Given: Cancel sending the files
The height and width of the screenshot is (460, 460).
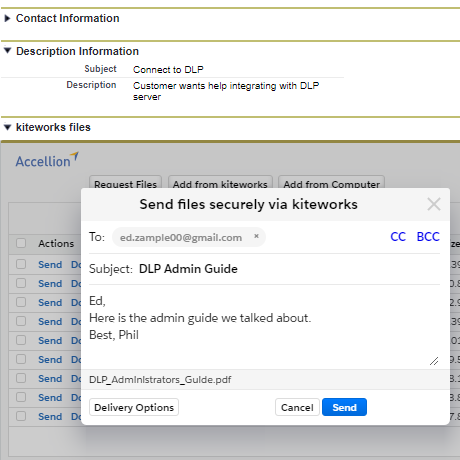Looking at the screenshot, I should click(x=297, y=407).
